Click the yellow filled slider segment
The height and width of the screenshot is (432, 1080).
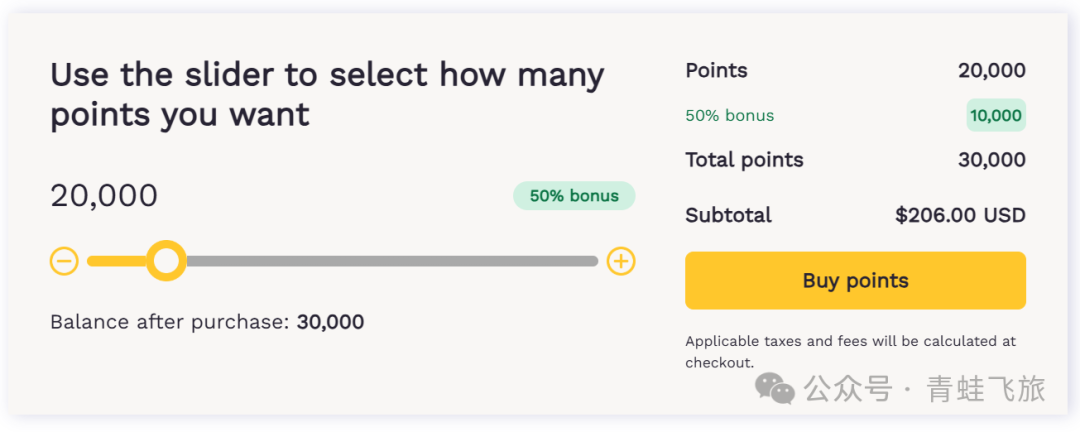click(x=115, y=262)
